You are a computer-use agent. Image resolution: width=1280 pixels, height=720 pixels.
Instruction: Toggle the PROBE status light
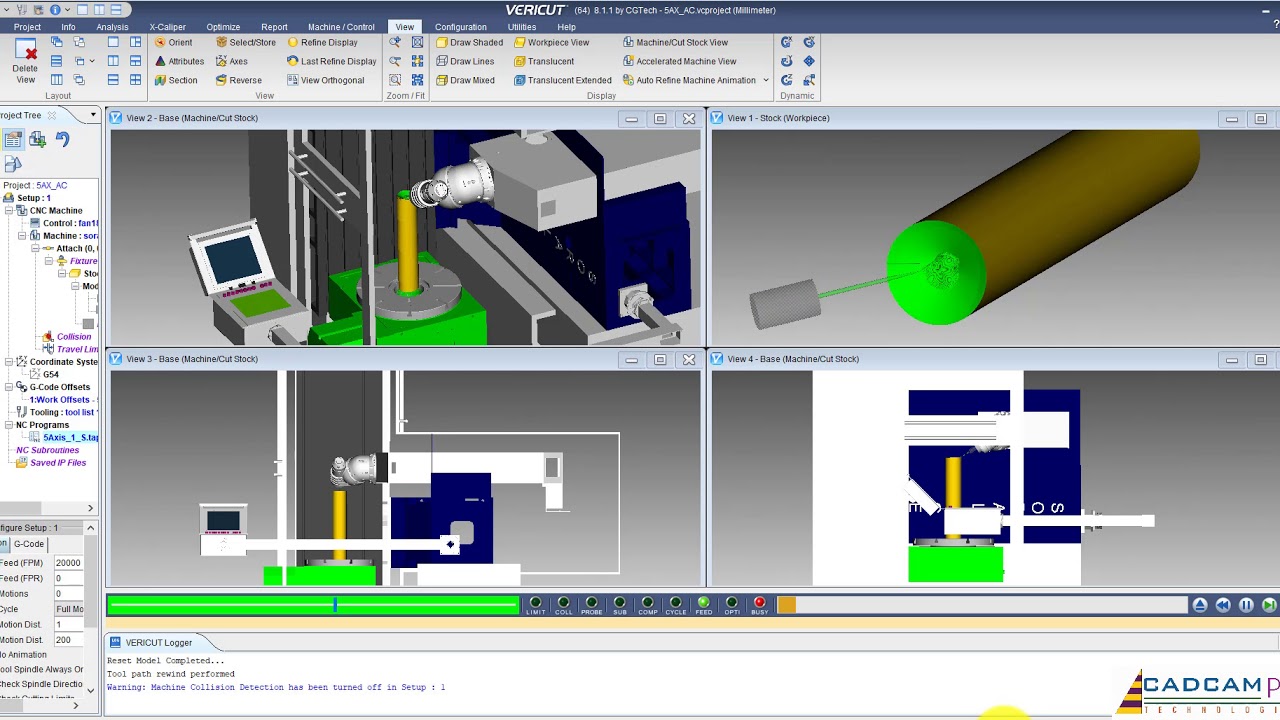(591, 605)
